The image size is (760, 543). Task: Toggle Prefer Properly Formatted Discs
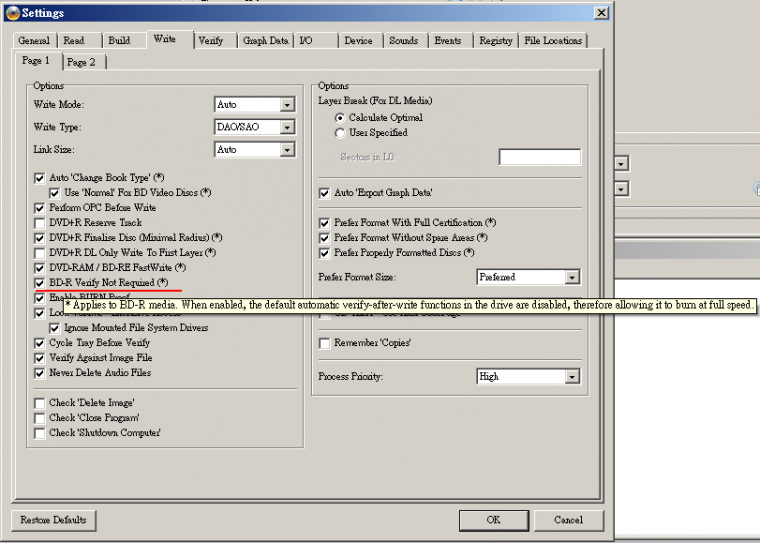tap(325, 253)
